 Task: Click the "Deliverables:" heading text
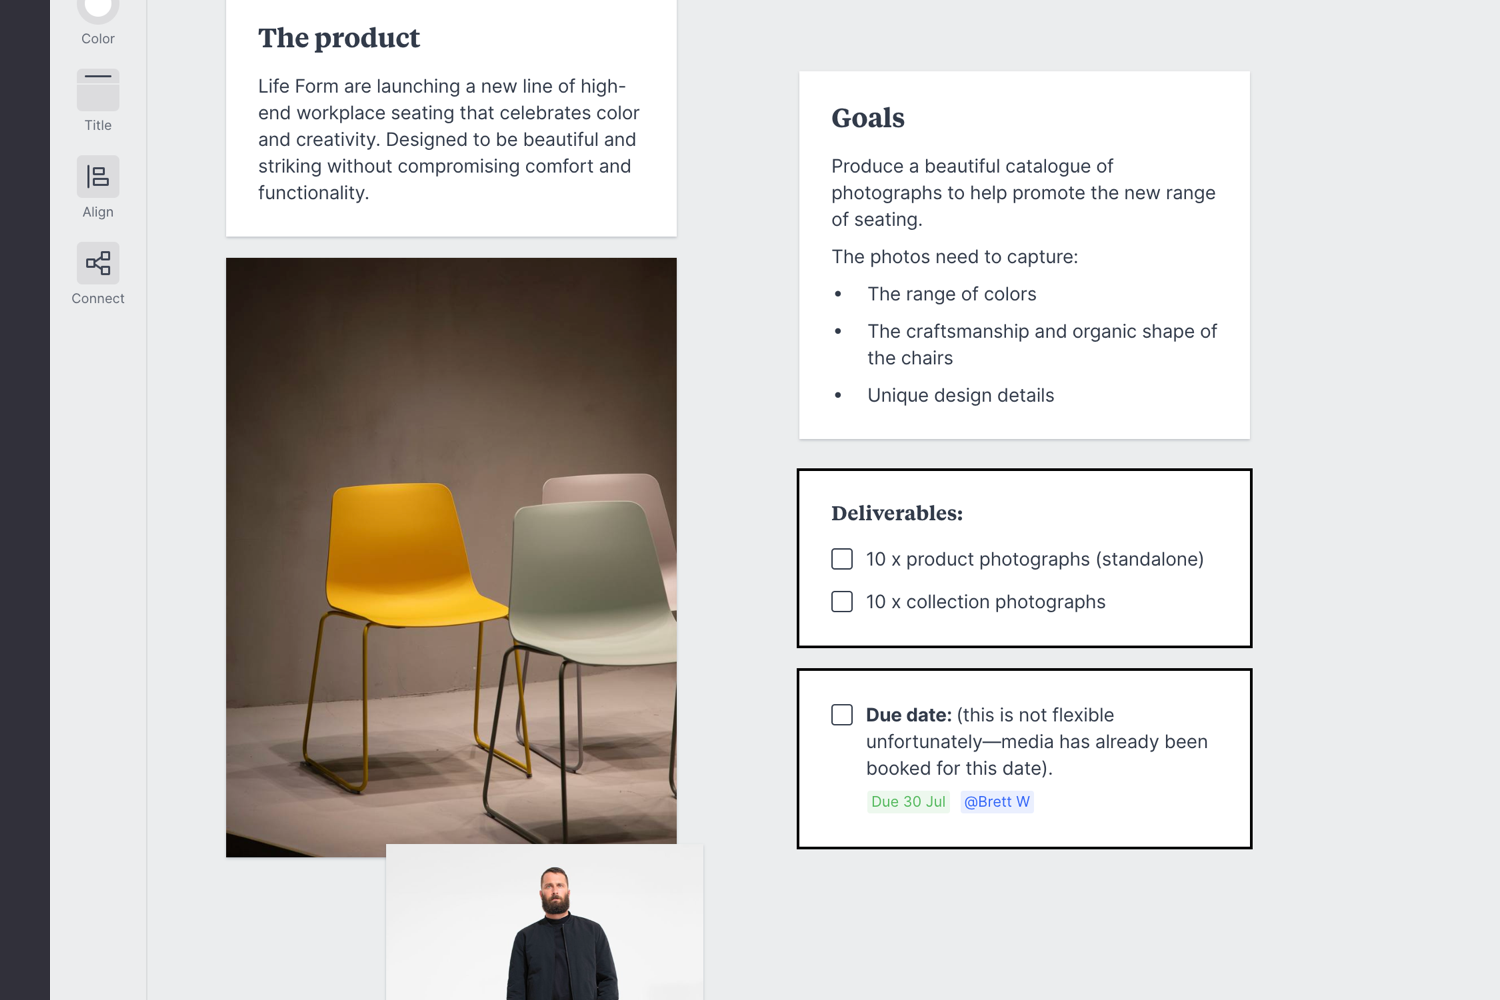coord(896,513)
